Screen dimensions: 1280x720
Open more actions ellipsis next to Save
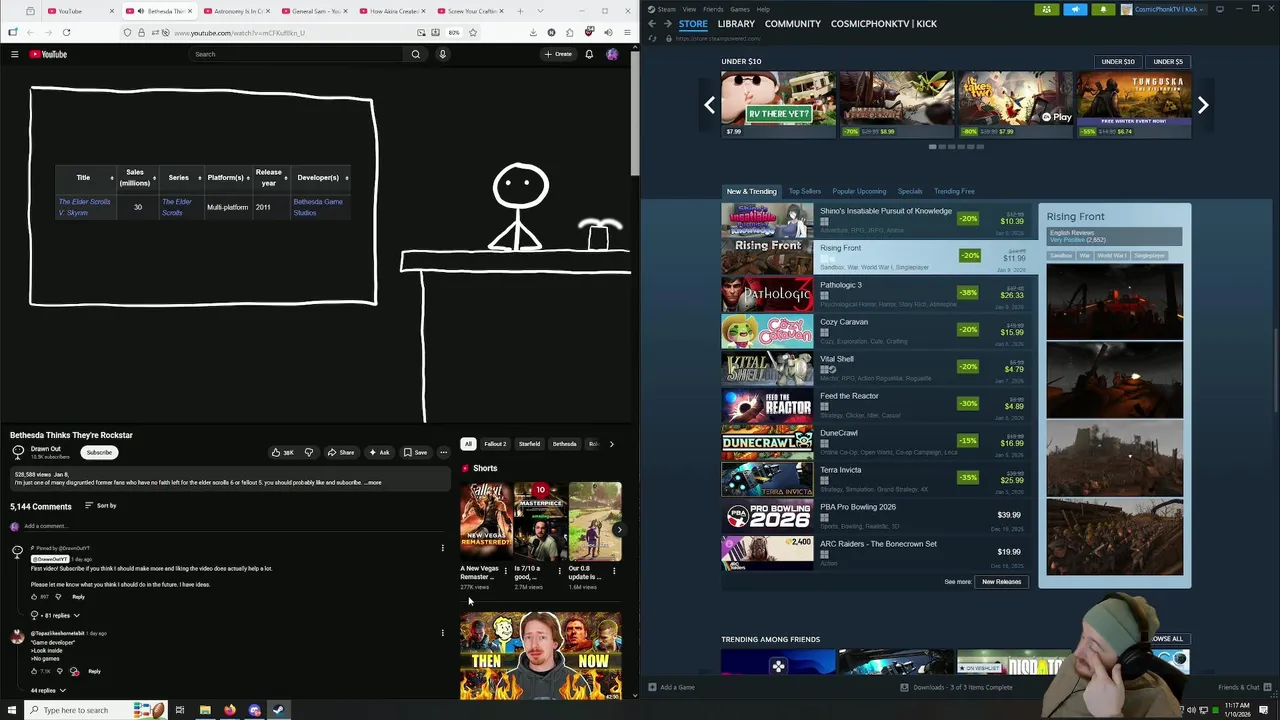tap(443, 452)
